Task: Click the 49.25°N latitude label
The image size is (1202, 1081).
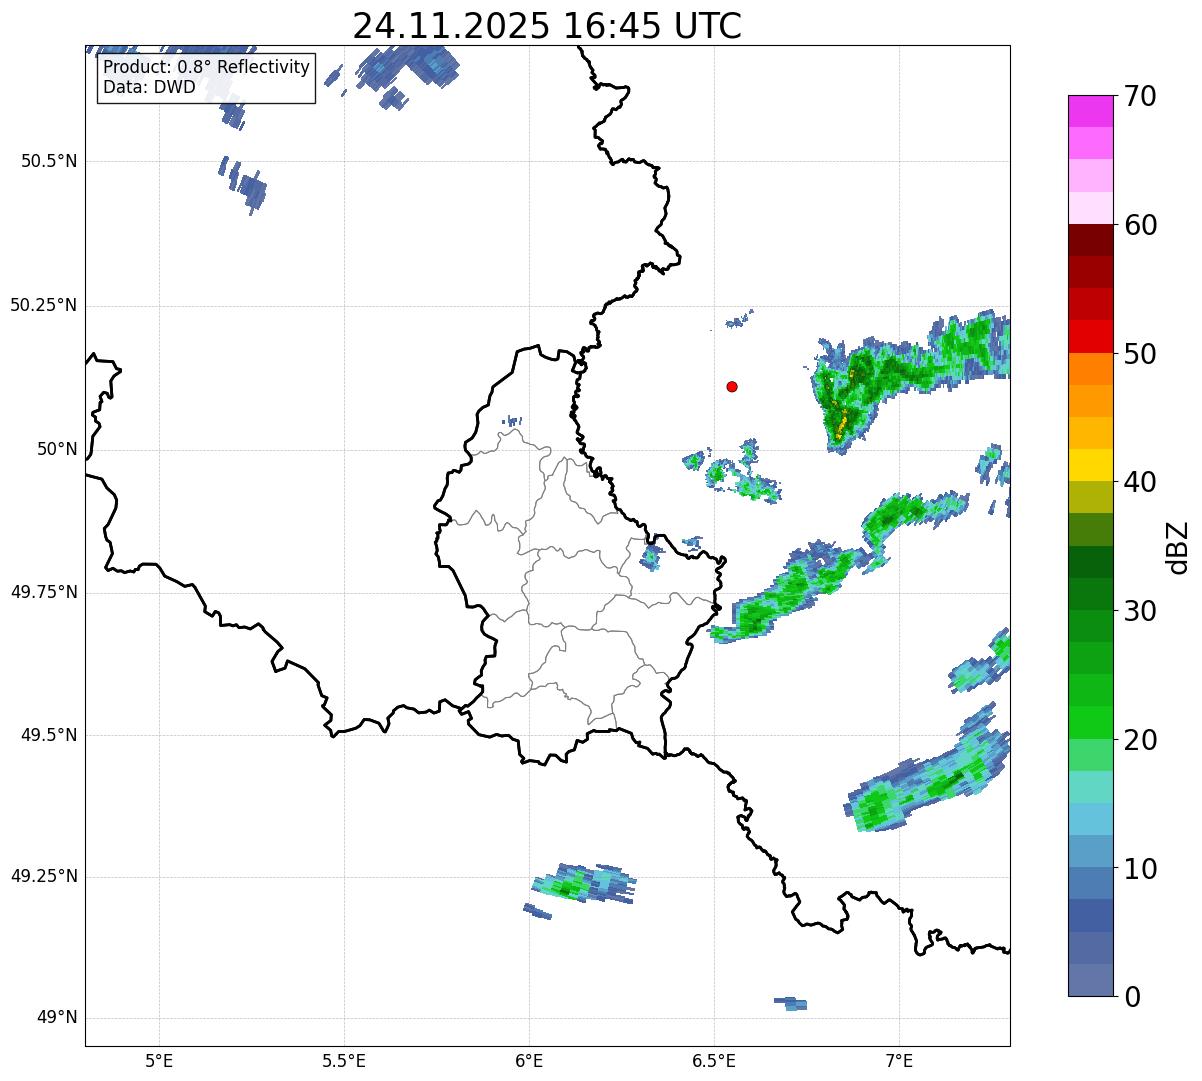Action: (x=43, y=876)
